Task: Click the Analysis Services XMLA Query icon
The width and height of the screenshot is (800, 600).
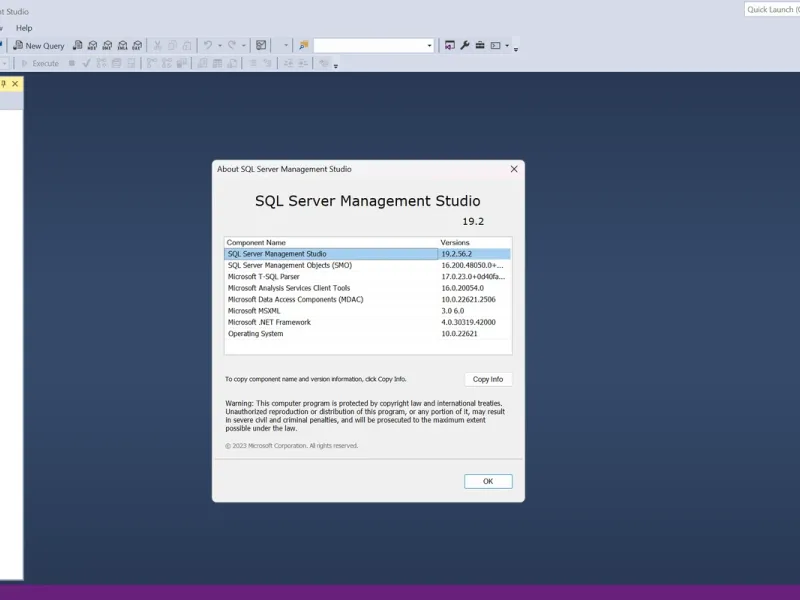Action: [x=122, y=45]
